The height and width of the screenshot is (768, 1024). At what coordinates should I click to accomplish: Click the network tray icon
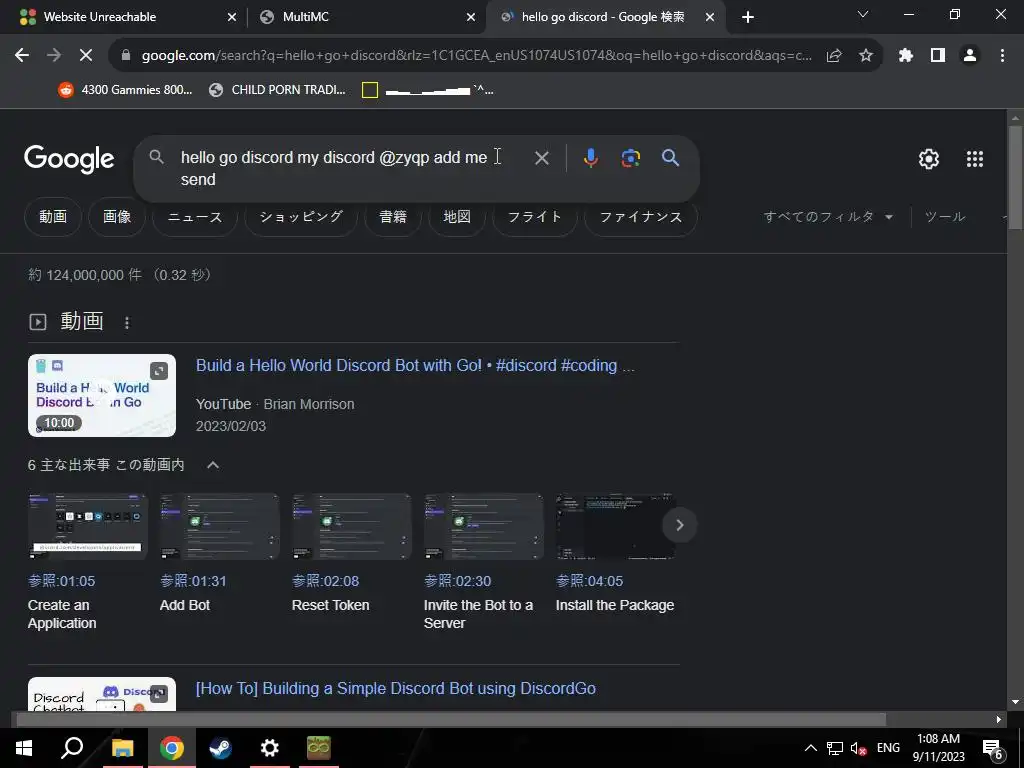pos(835,748)
